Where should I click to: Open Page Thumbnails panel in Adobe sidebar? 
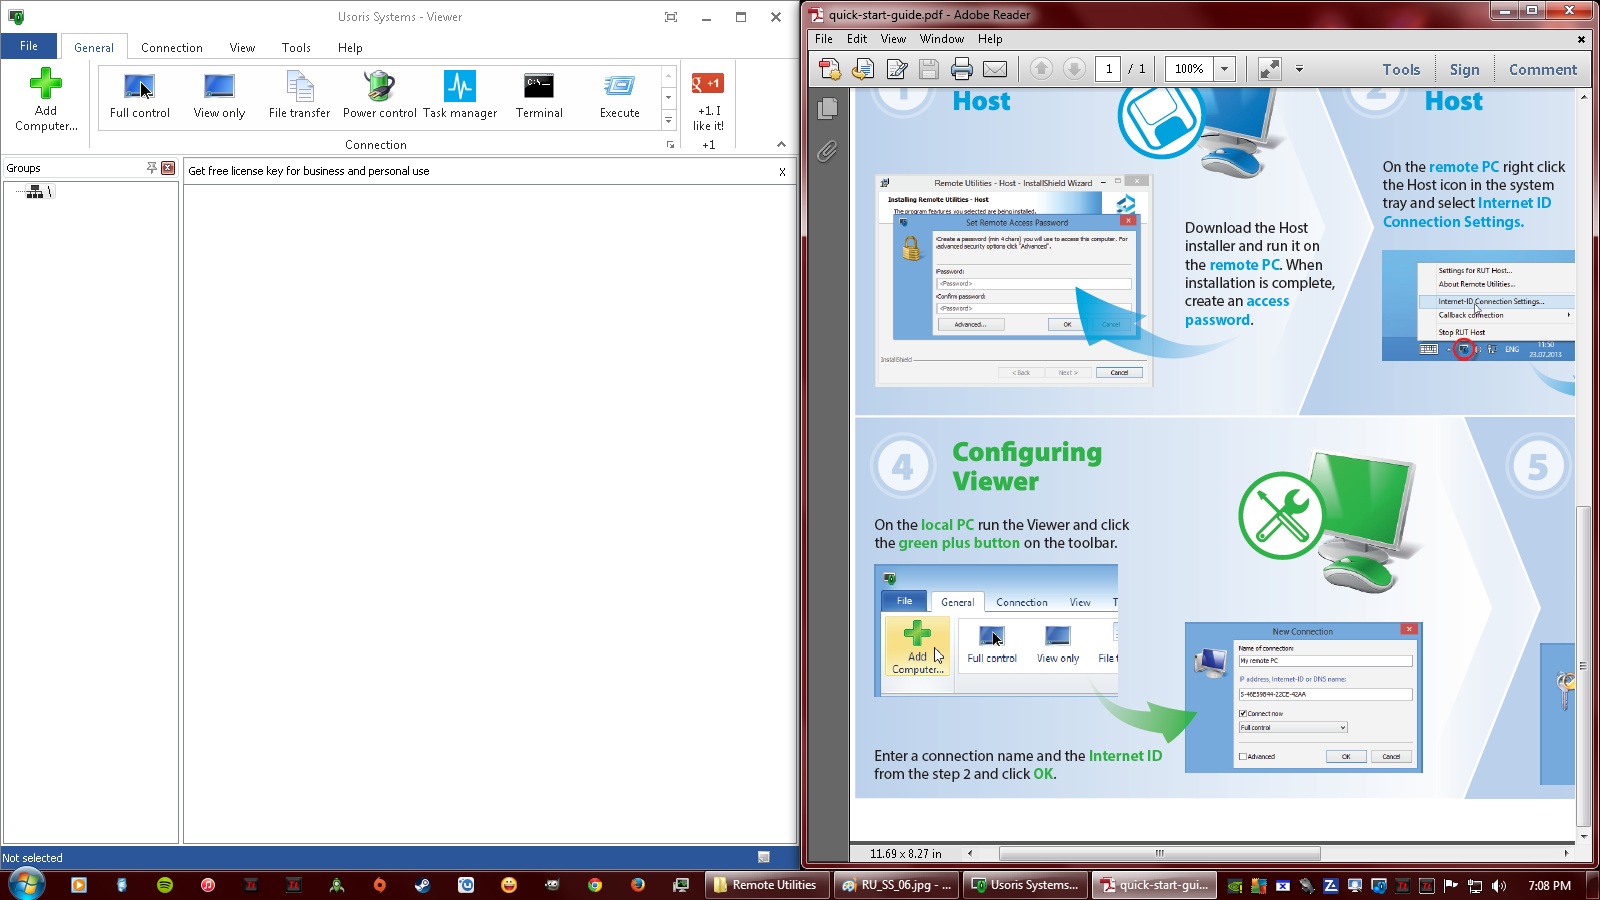click(827, 108)
